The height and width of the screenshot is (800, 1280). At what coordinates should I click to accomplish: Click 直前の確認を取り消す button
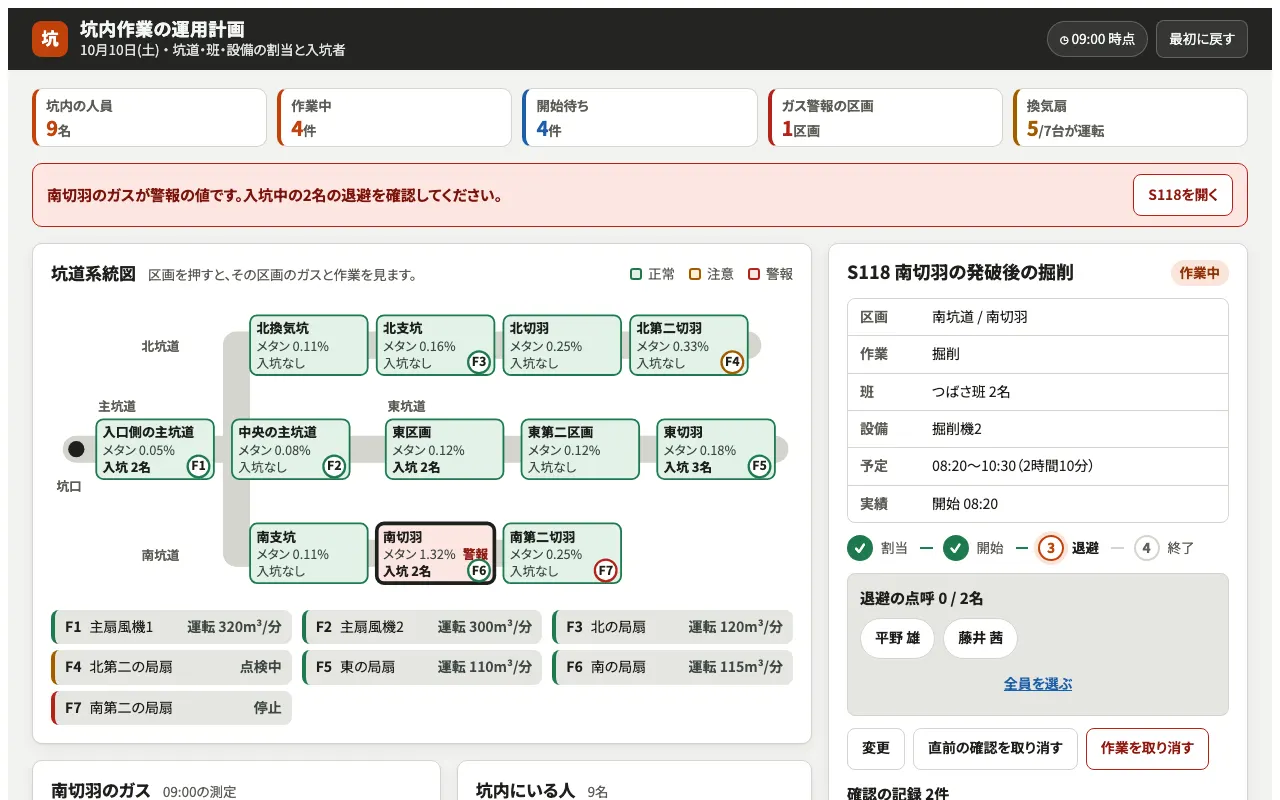[995, 748]
